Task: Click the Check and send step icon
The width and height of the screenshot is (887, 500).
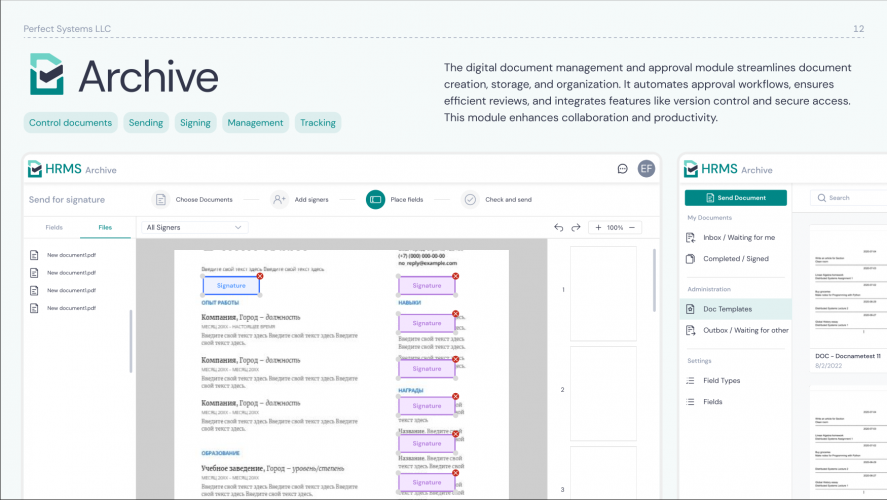Action: pos(470,200)
